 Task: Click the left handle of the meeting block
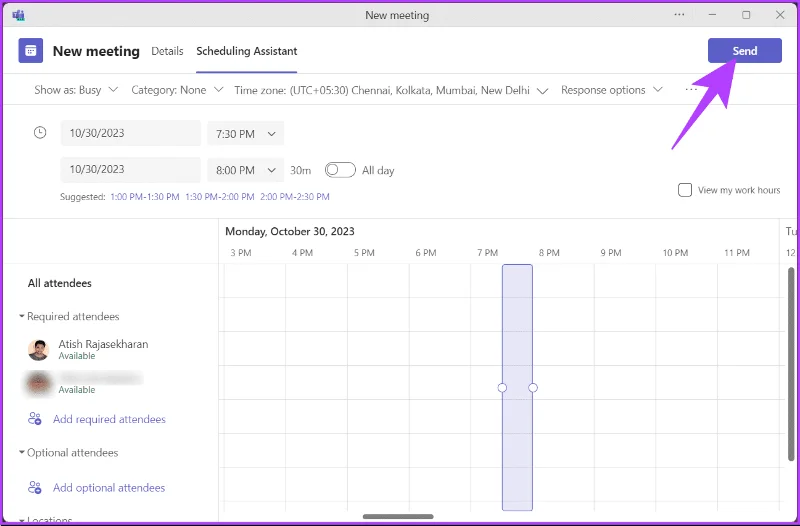coord(502,388)
